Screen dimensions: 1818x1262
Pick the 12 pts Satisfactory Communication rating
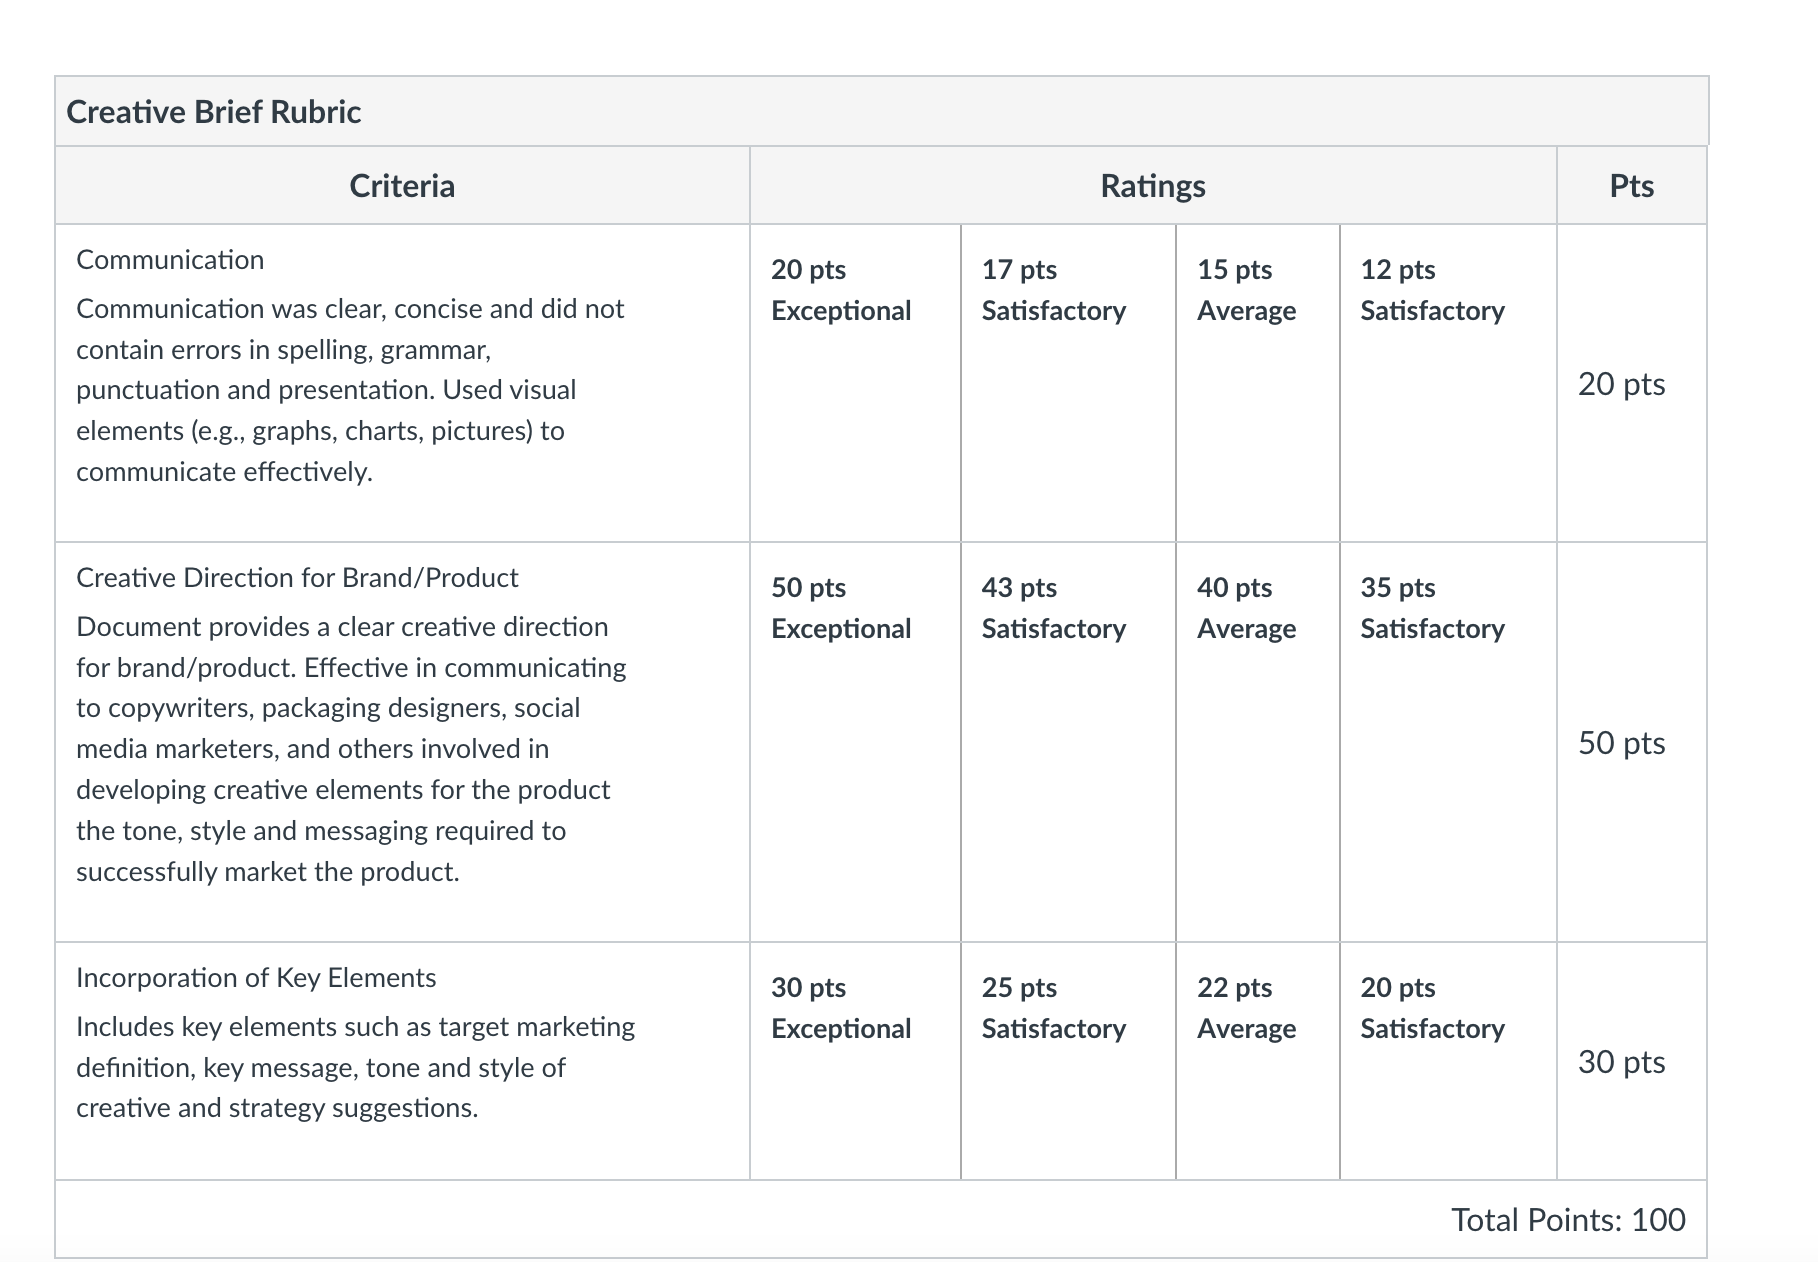click(x=1448, y=383)
